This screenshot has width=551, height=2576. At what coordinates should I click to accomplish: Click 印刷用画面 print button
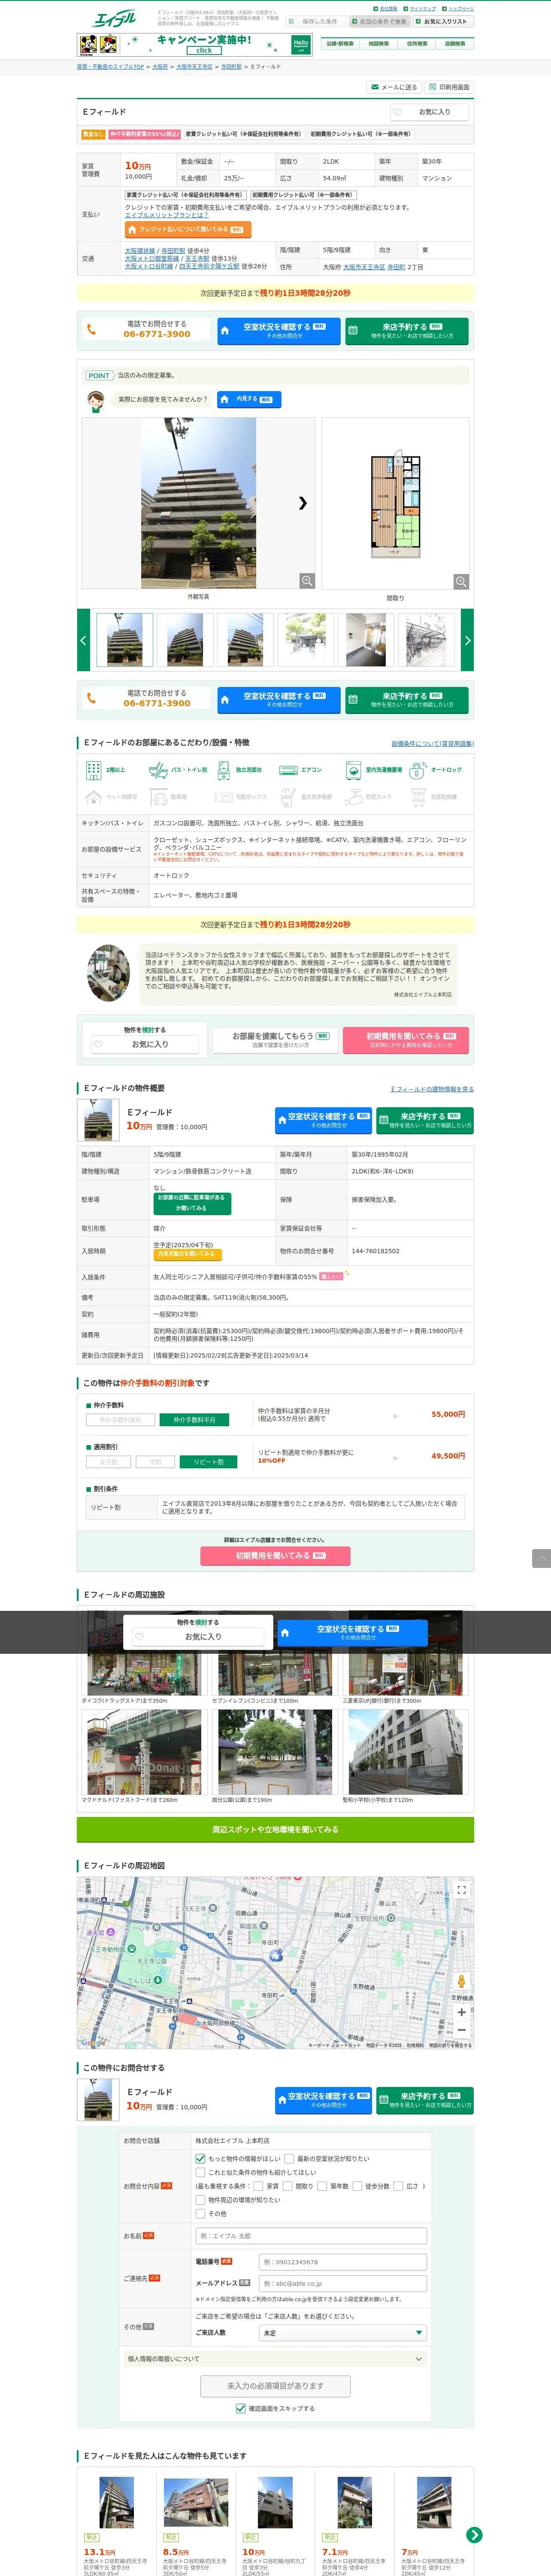[x=449, y=87]
